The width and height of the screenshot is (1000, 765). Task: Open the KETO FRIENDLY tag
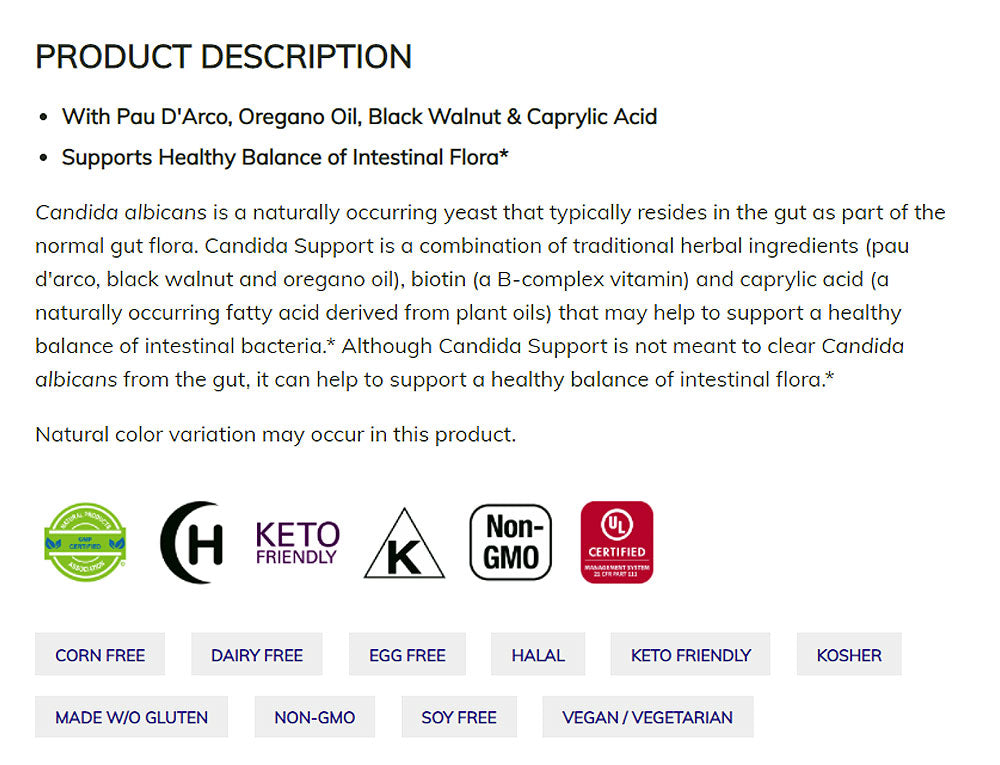pyautogui.click(x=690, y=655)
